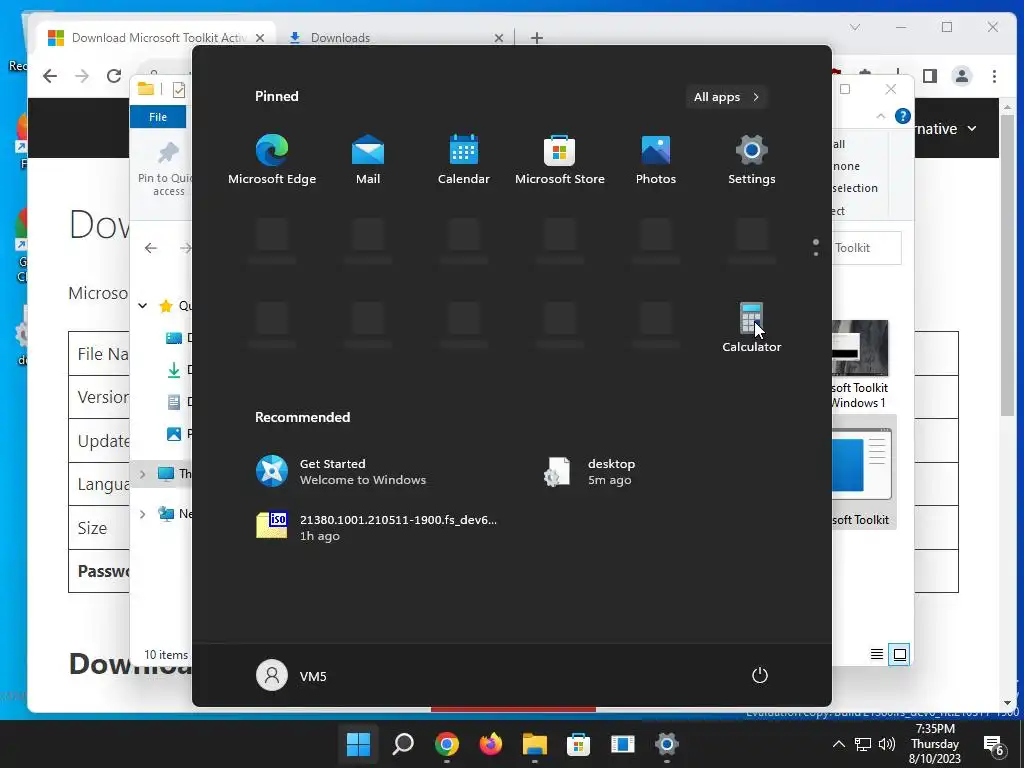Switch Explorer to details view
The image size is (1024, 768).
(x=877, y=654)
